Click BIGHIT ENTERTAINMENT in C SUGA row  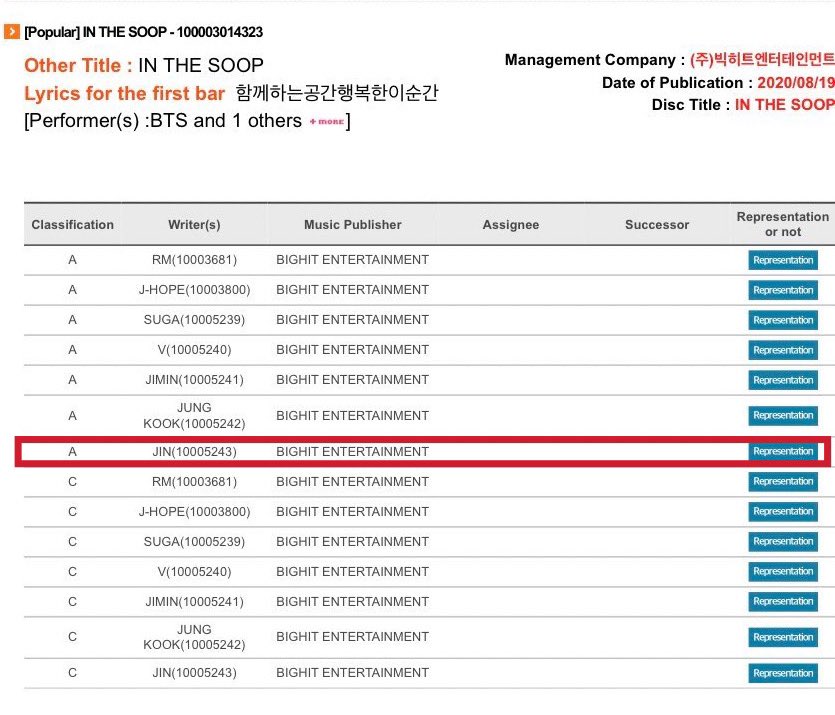(353, 541)
